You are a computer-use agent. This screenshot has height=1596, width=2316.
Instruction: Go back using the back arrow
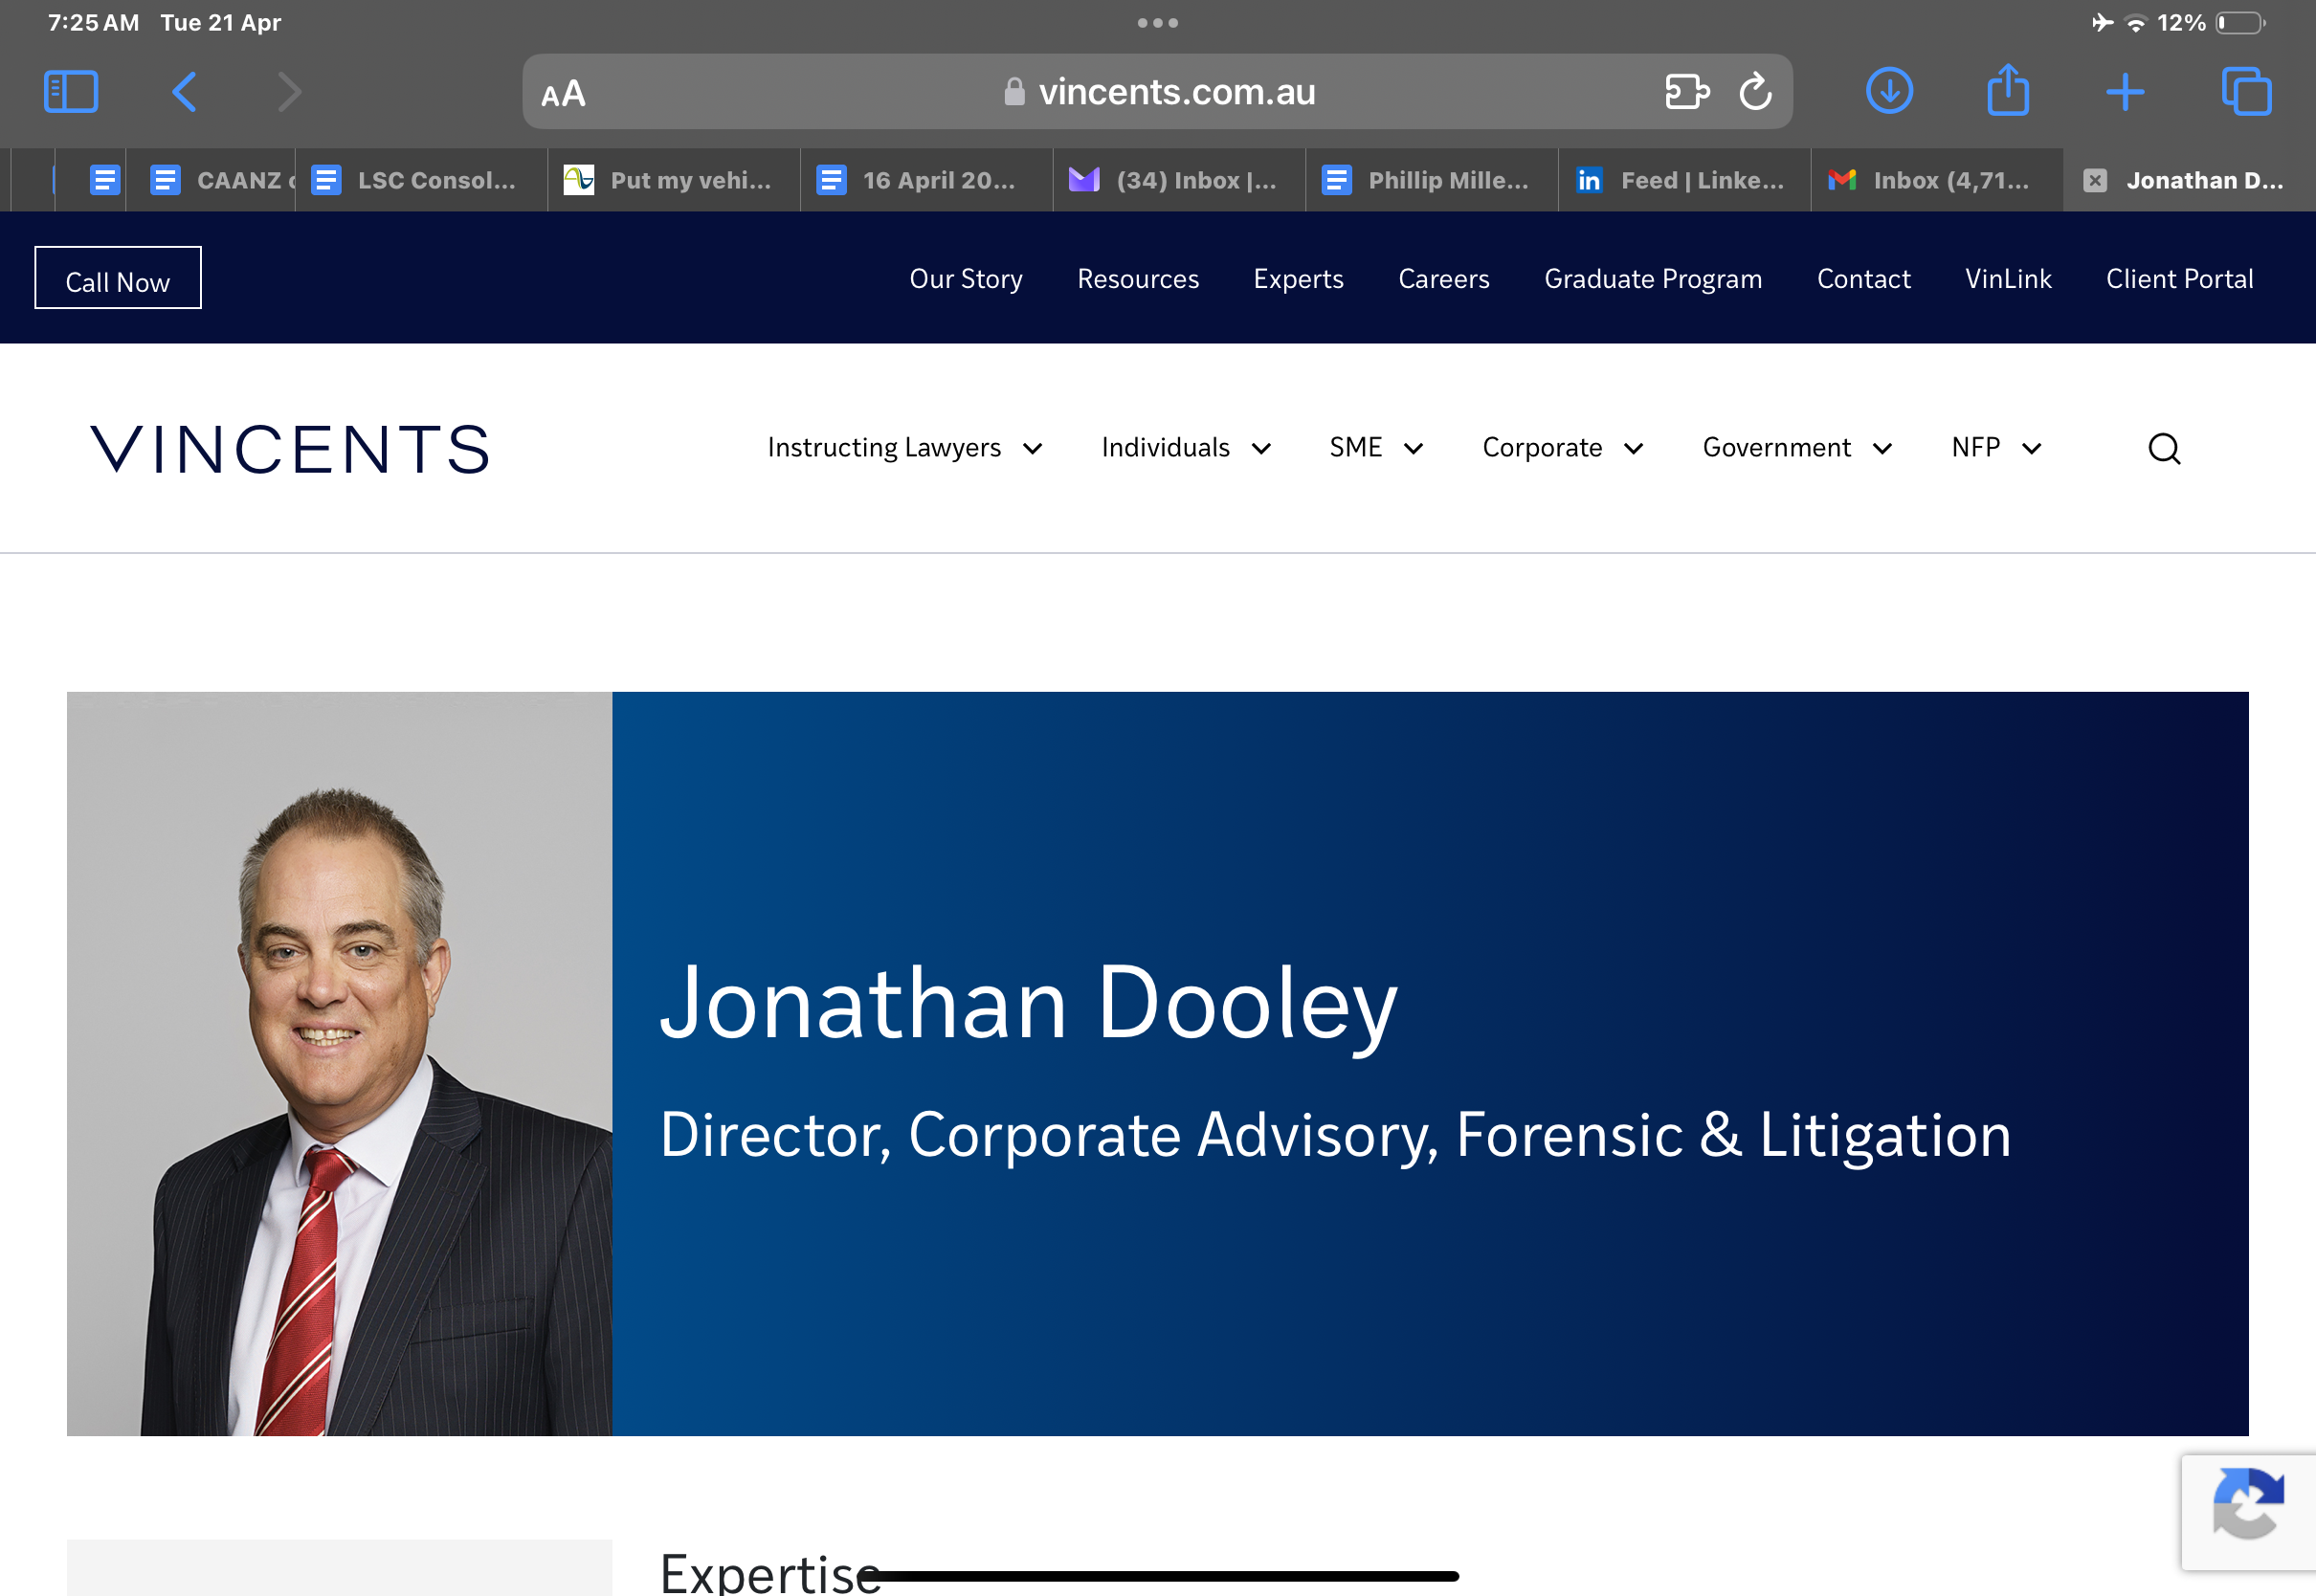point(184,92)
